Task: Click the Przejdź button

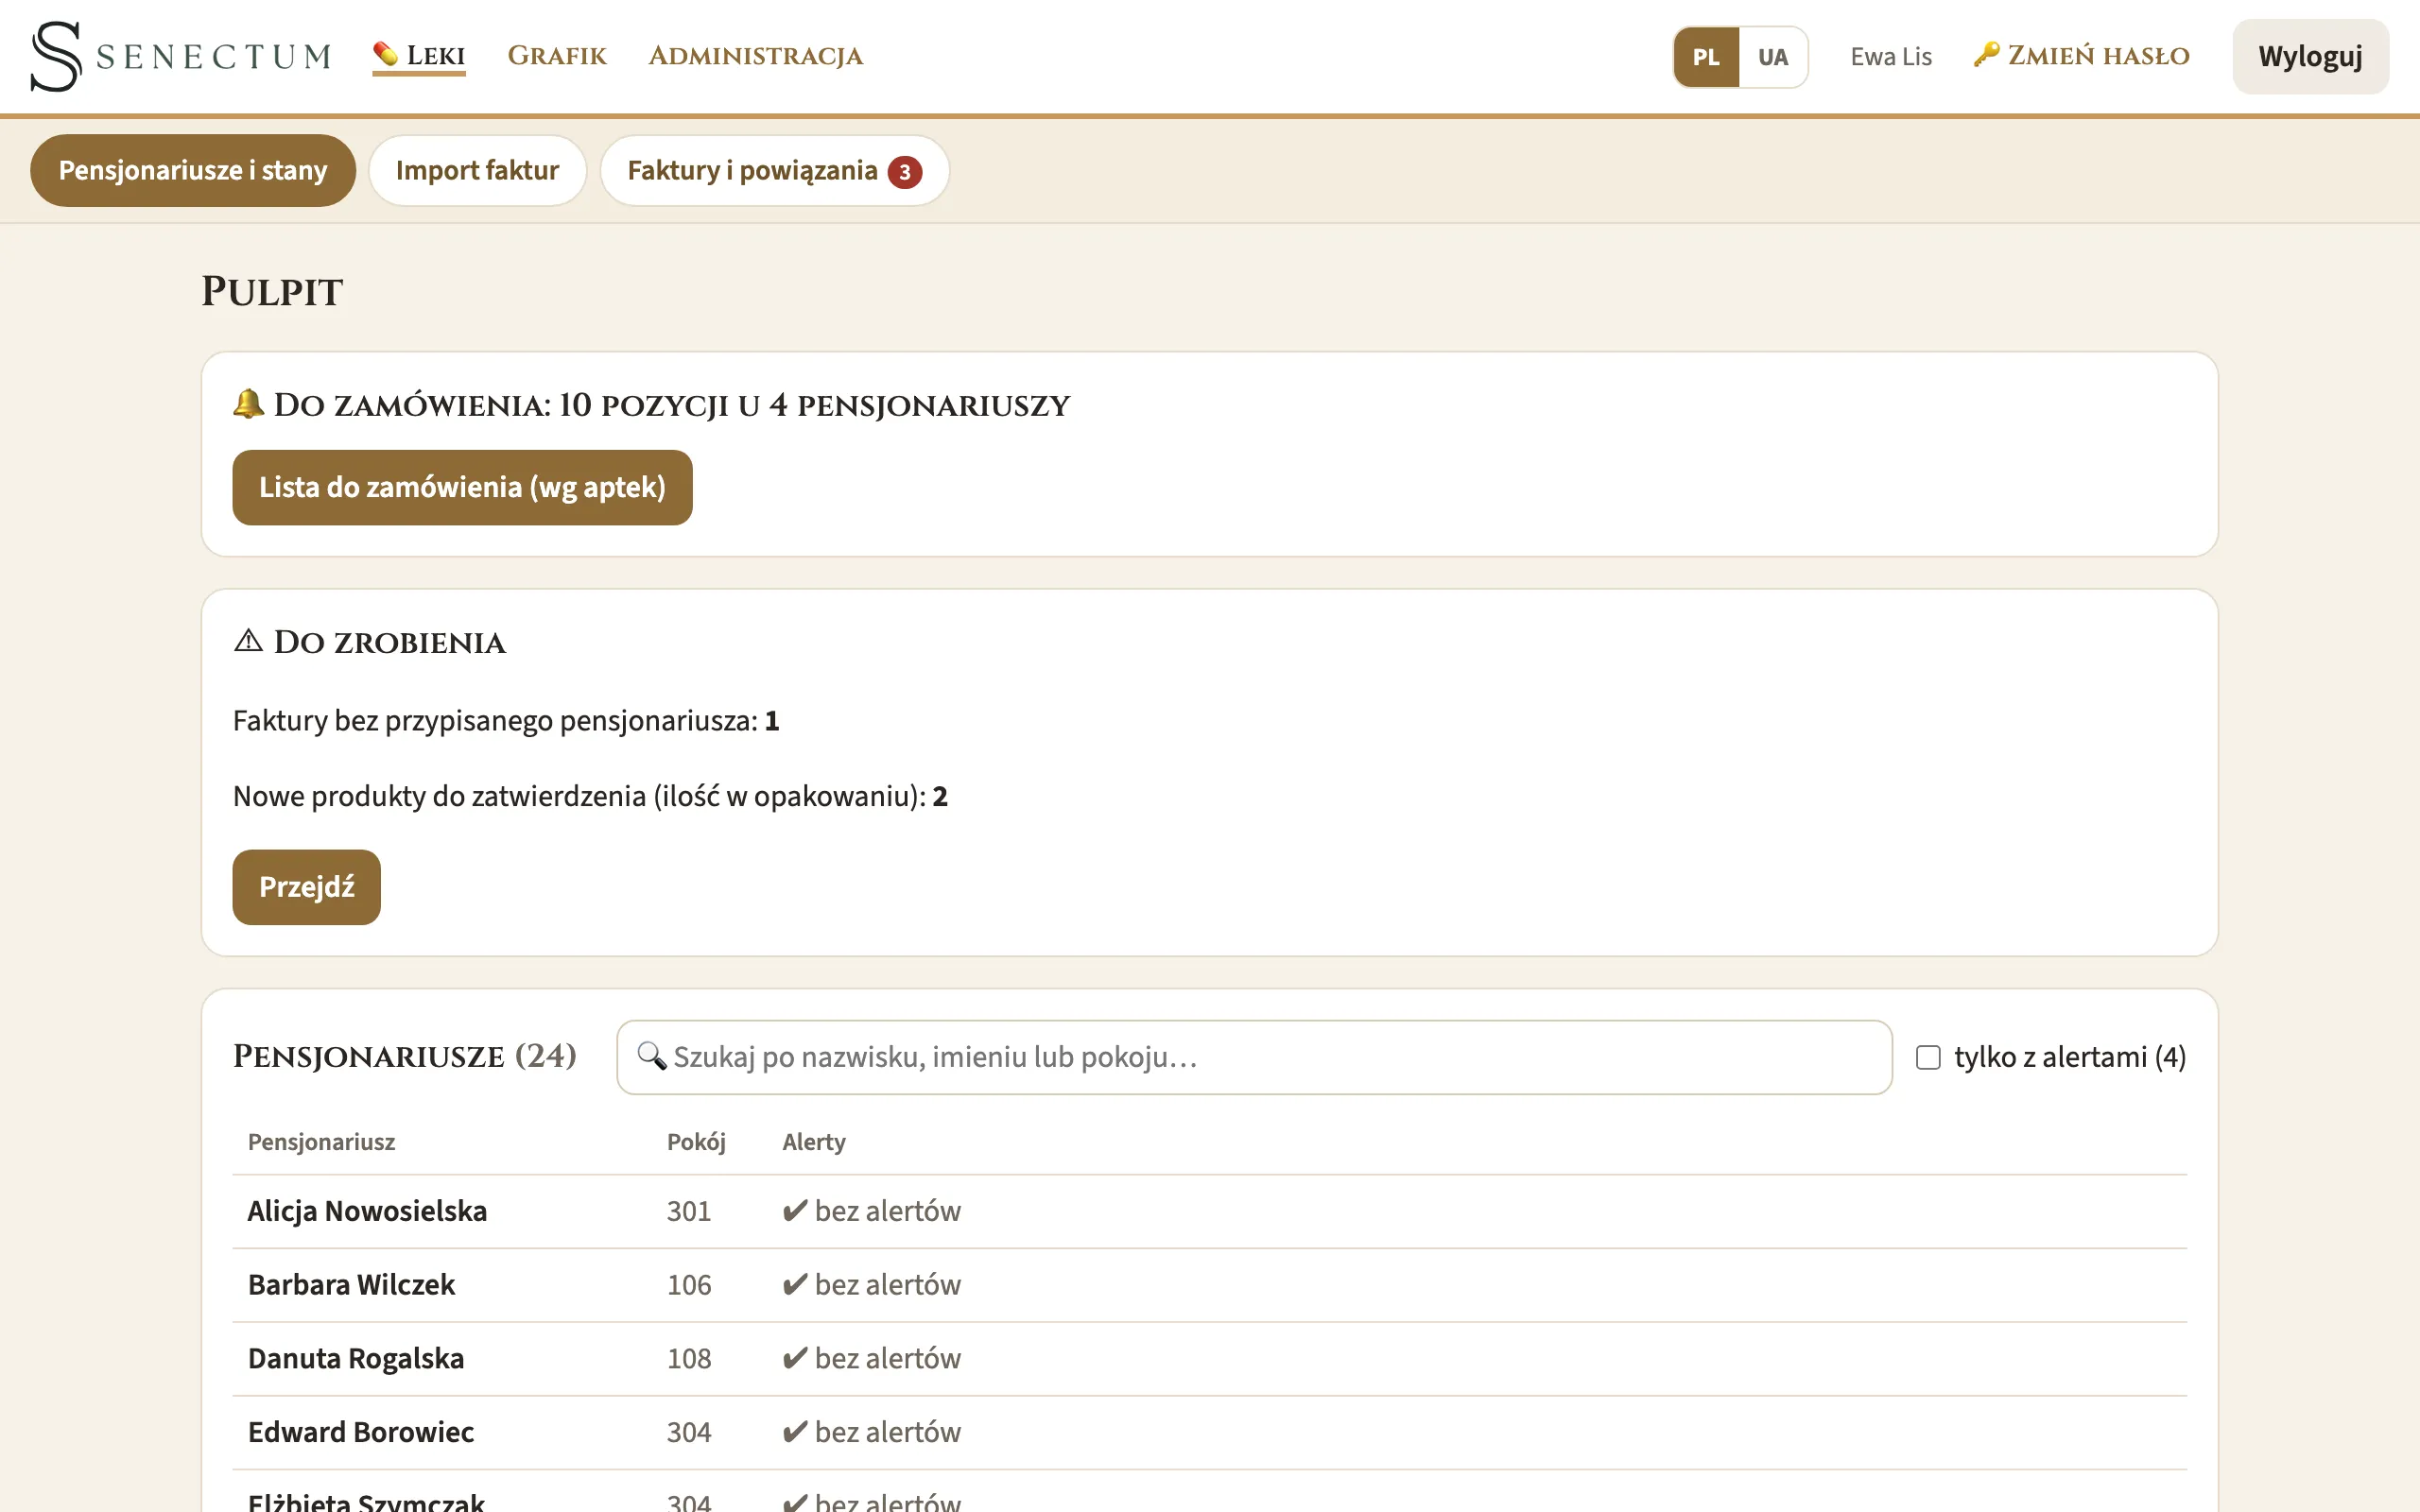Action: pos(306,887)
